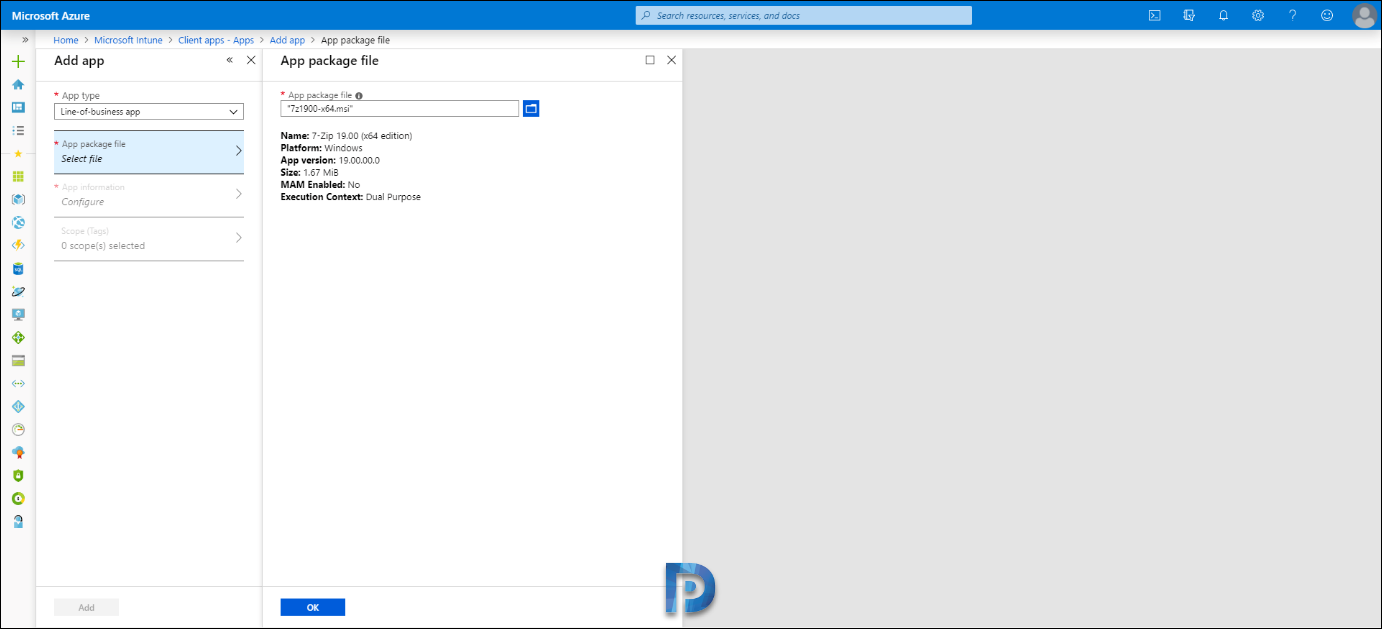Click the Execution Context: Dual Purpose text
Image resolution: width=1382 pixels, height=629 pixels.
[x=351, y=197]
